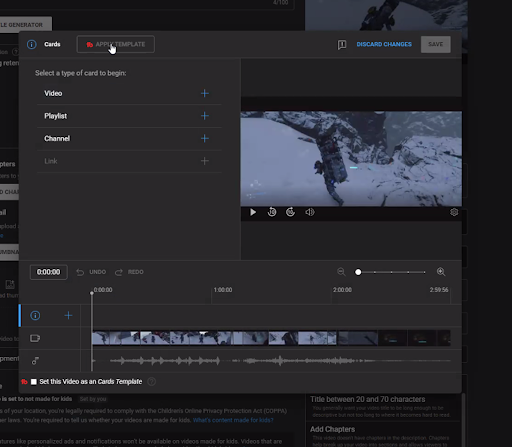Play the video preview
512x447 pixels.
point(253,212)
